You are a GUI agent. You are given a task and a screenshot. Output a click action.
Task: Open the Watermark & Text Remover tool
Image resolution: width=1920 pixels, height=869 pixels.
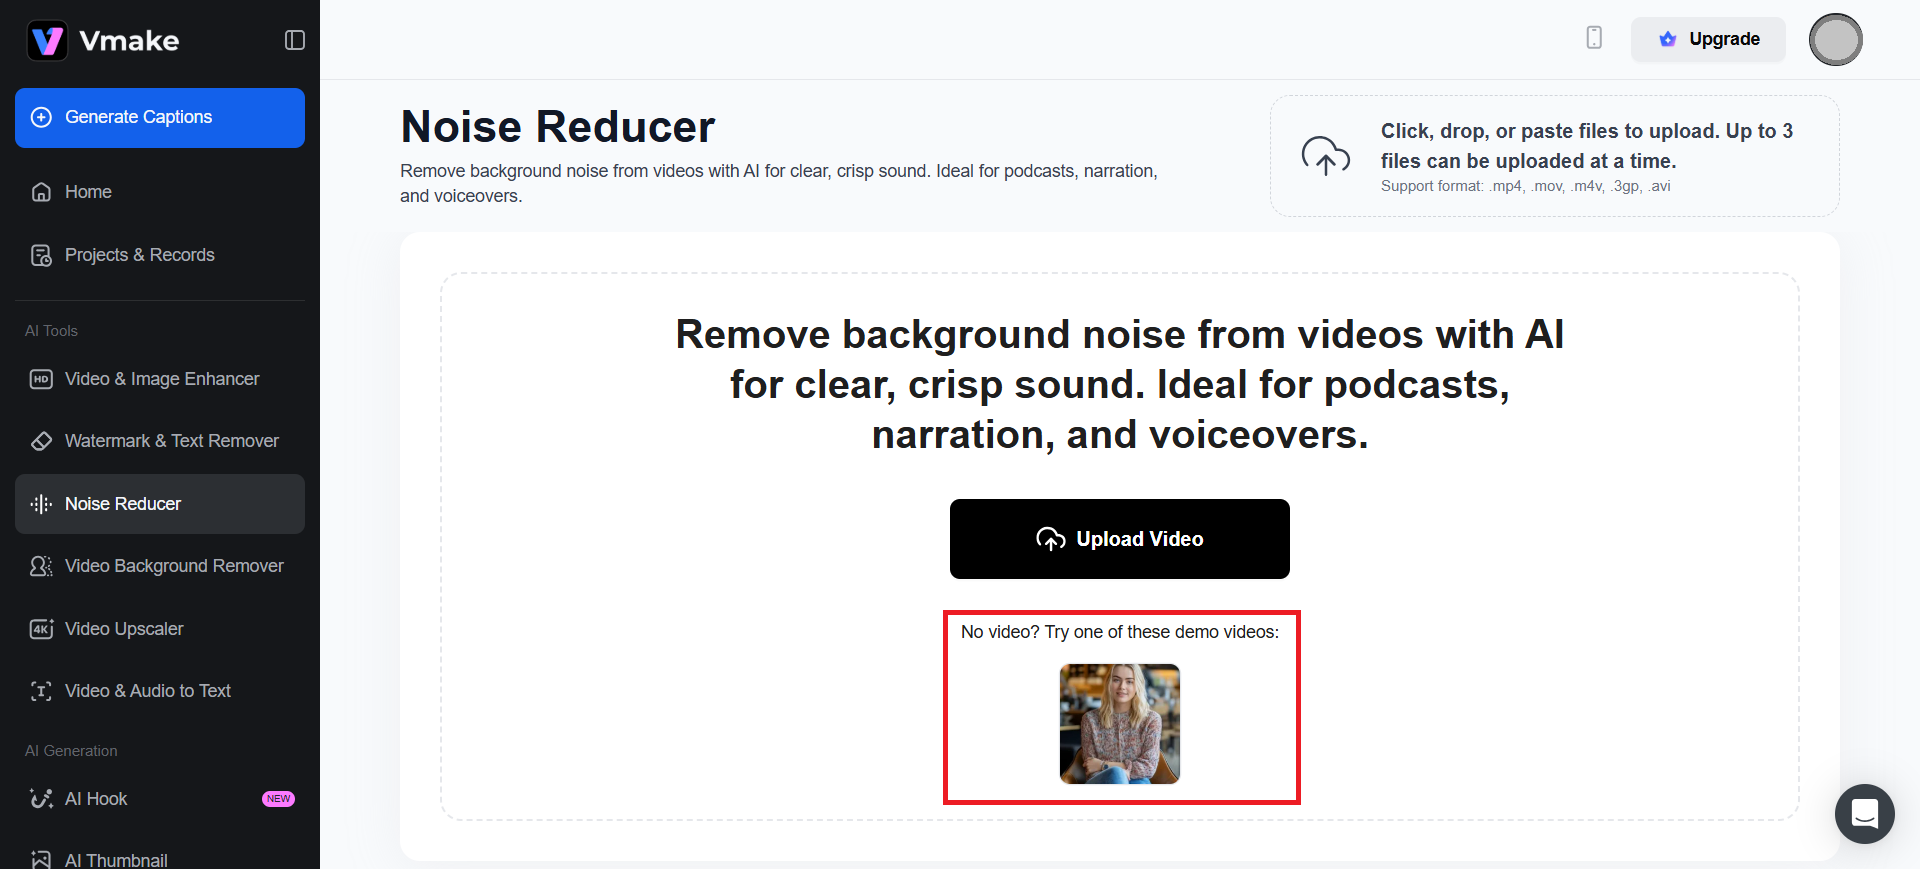(x=171, y=441)
